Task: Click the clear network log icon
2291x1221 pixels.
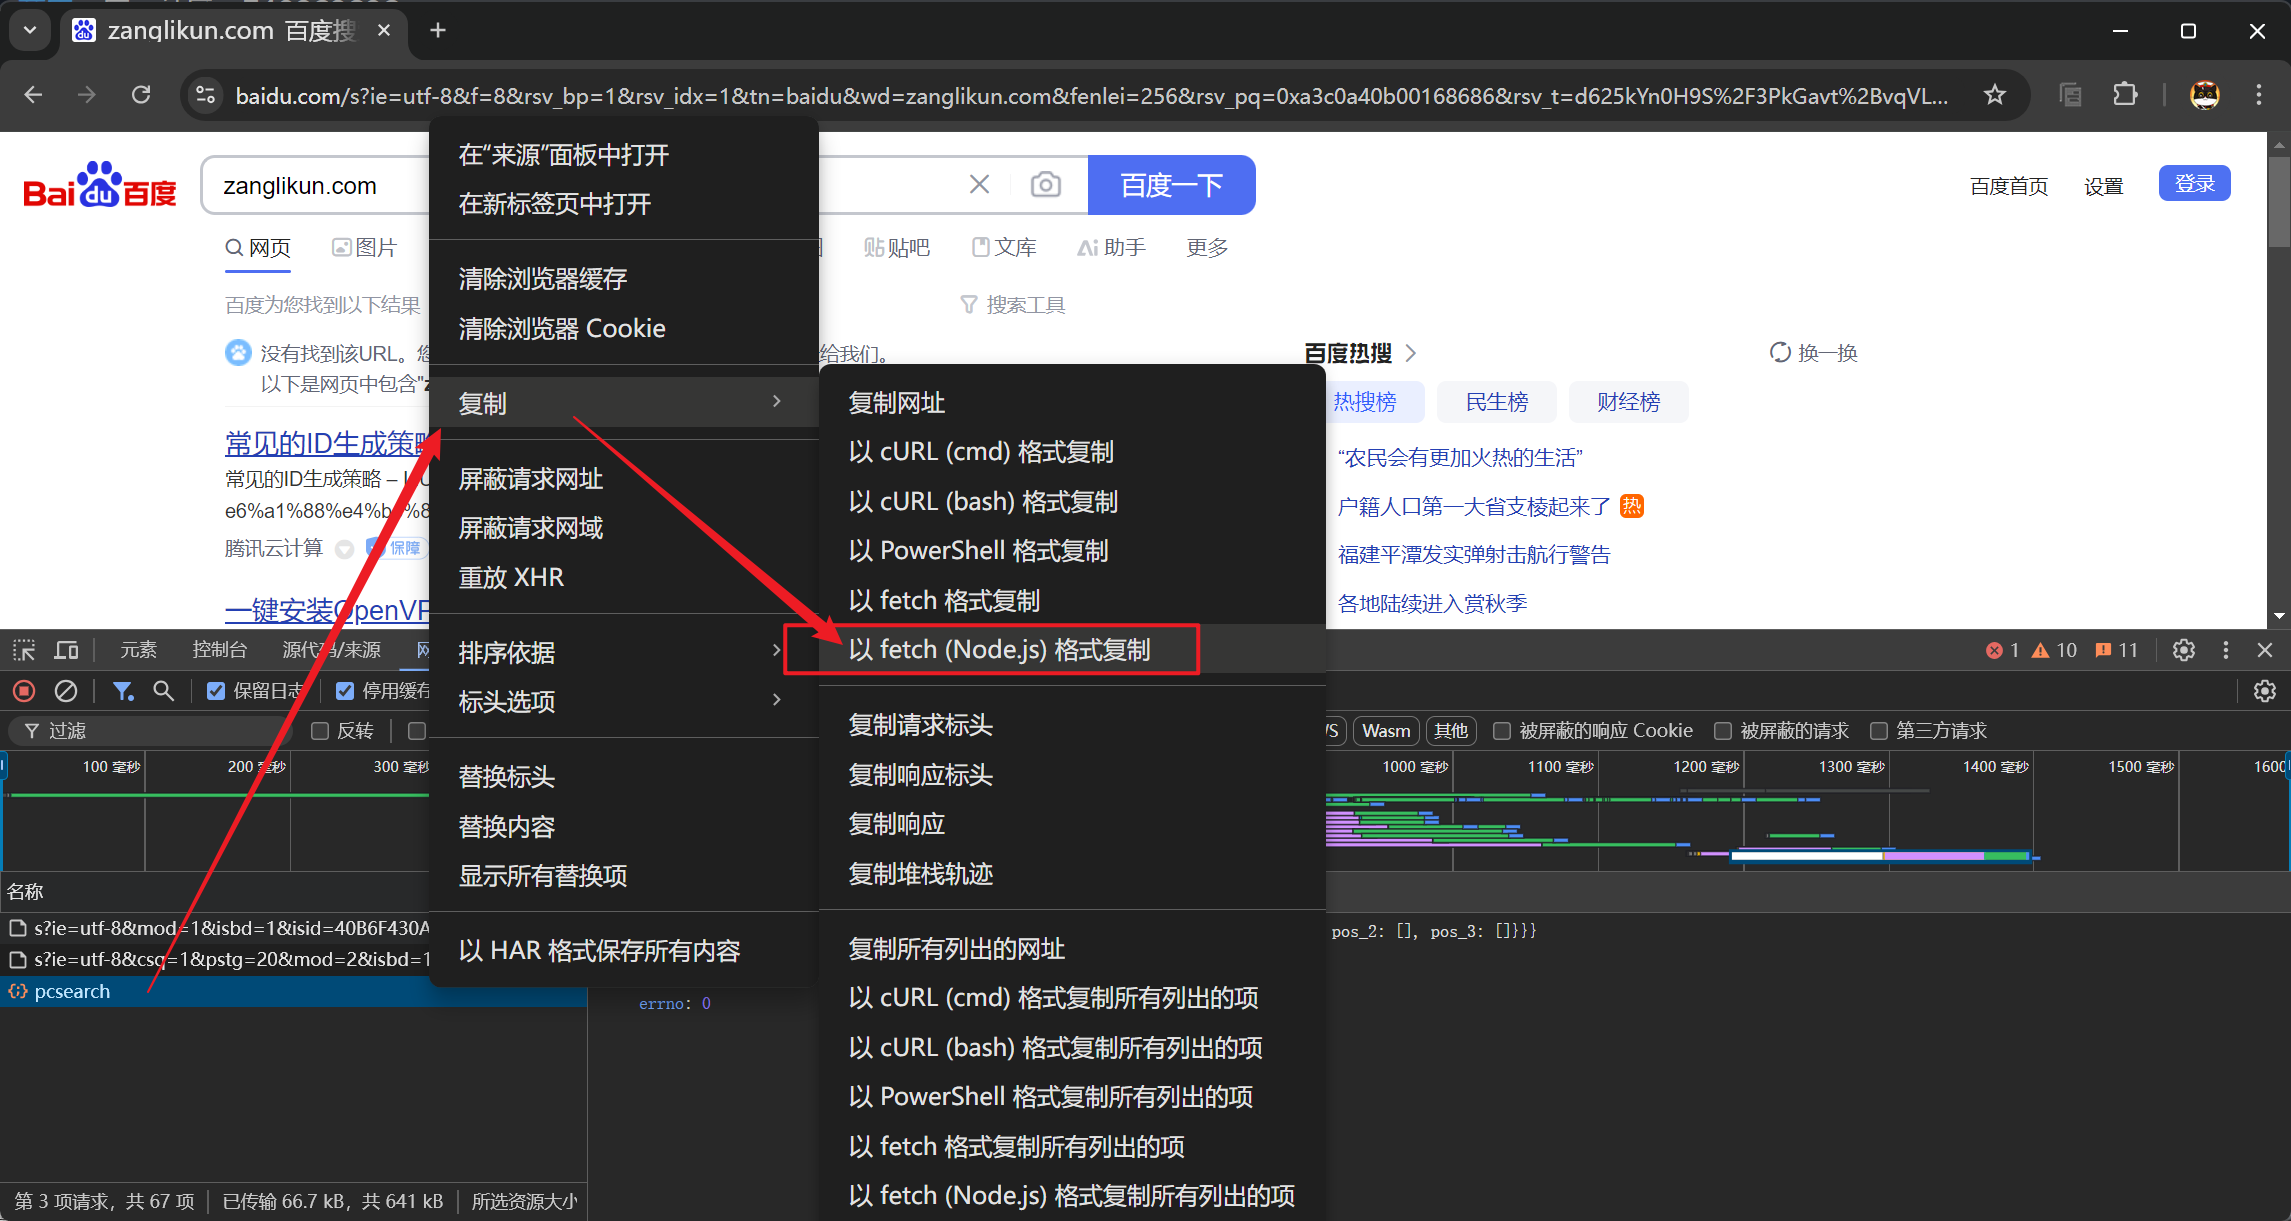Action: coord(66,691)
